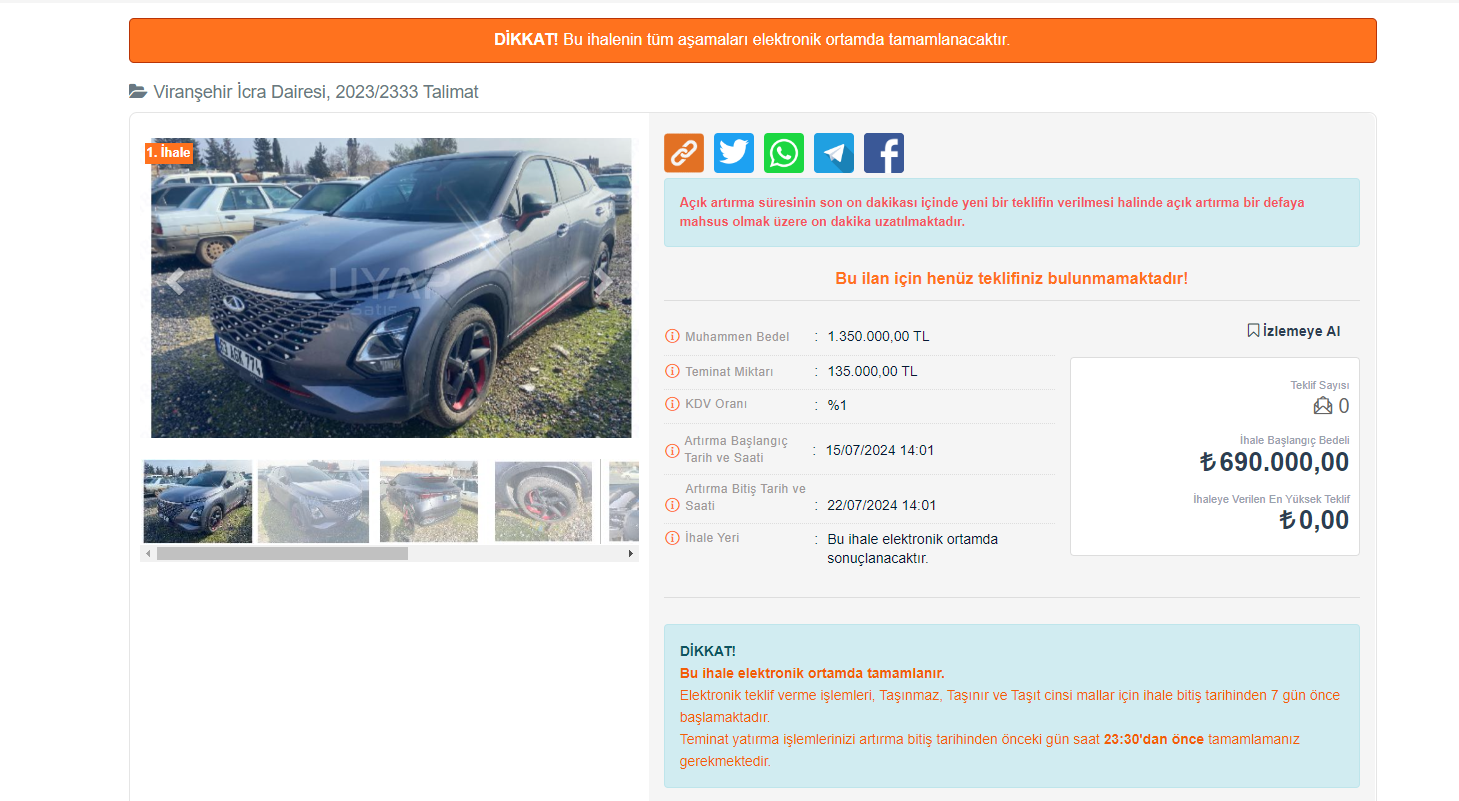Go to the previous car photo

[176, 282]
